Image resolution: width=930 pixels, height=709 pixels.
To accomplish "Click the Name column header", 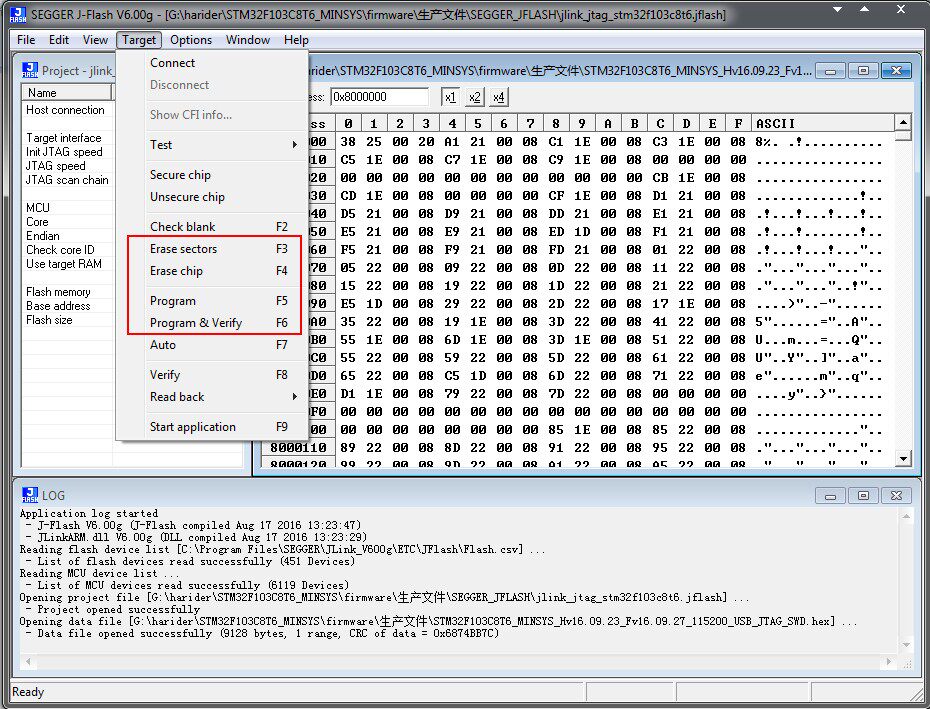I will [x=66, y=93].
